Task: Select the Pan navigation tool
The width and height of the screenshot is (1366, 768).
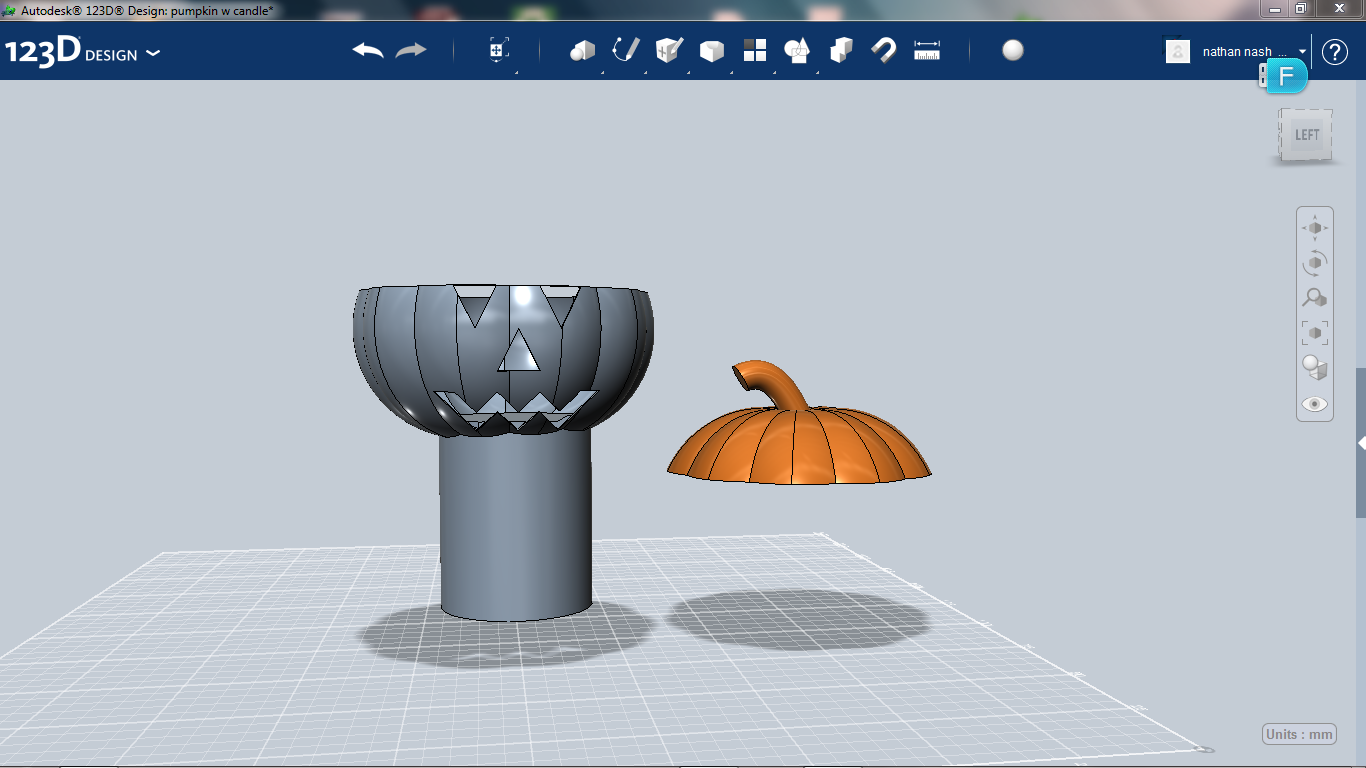Action: (1315, 228)
